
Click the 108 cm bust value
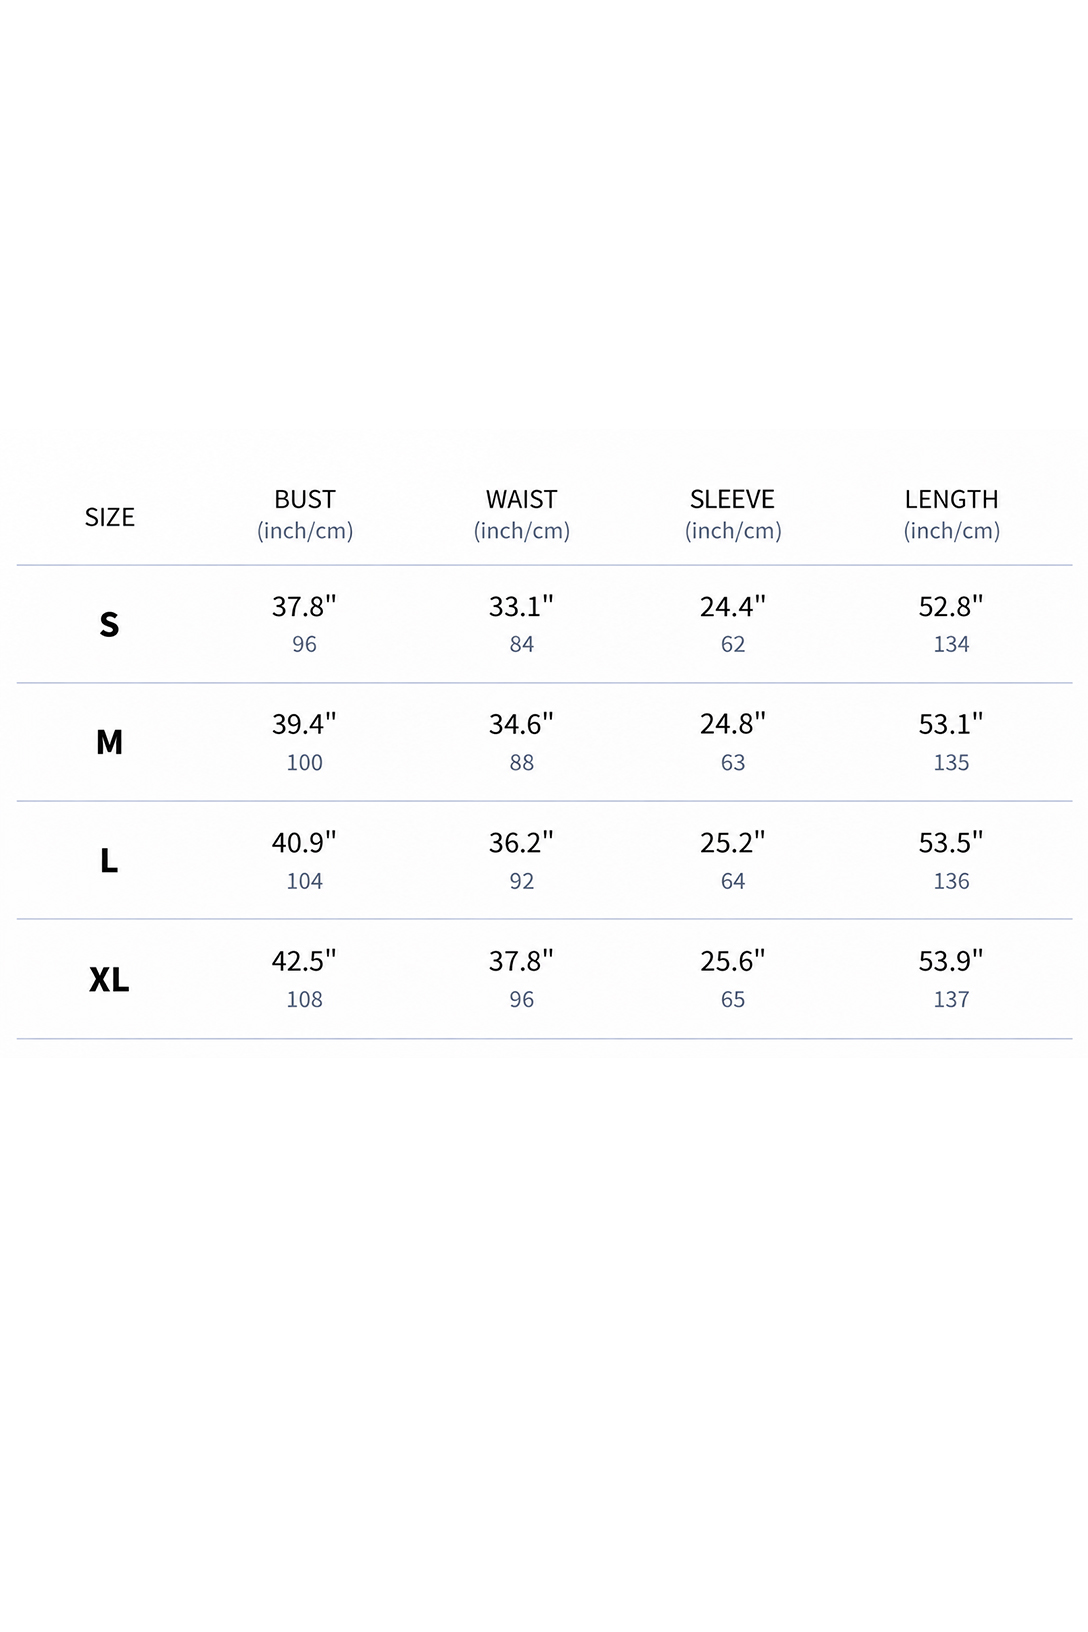tap(304, 999)
